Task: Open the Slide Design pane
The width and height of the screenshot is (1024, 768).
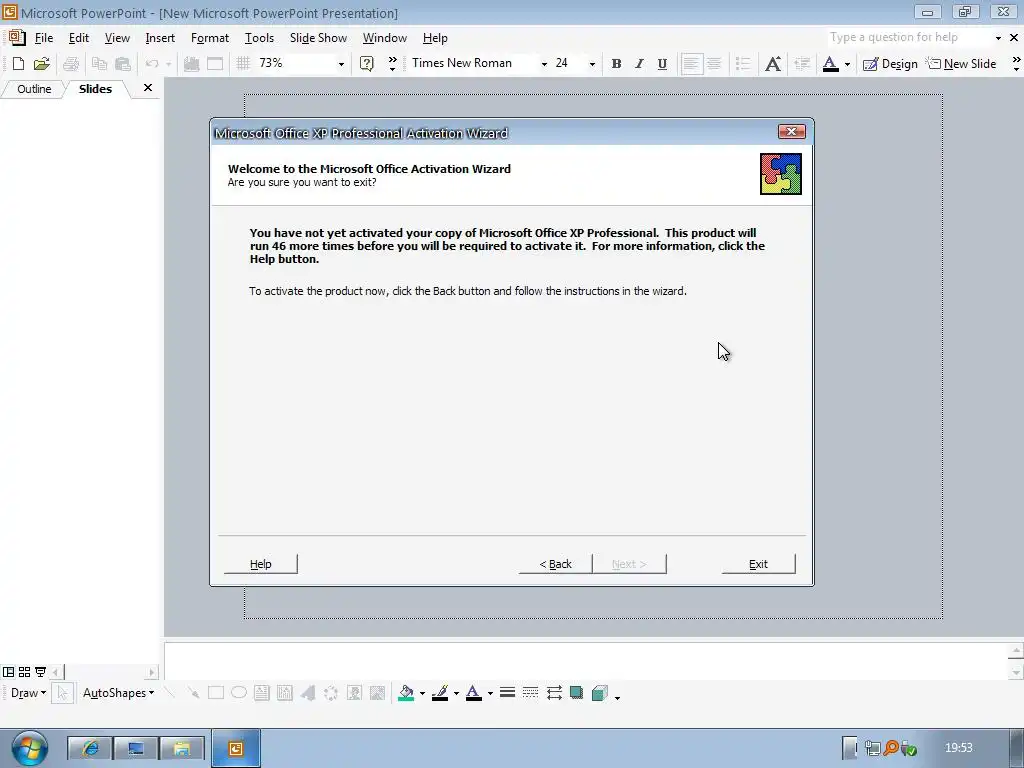Action: [x=890, y=63]
